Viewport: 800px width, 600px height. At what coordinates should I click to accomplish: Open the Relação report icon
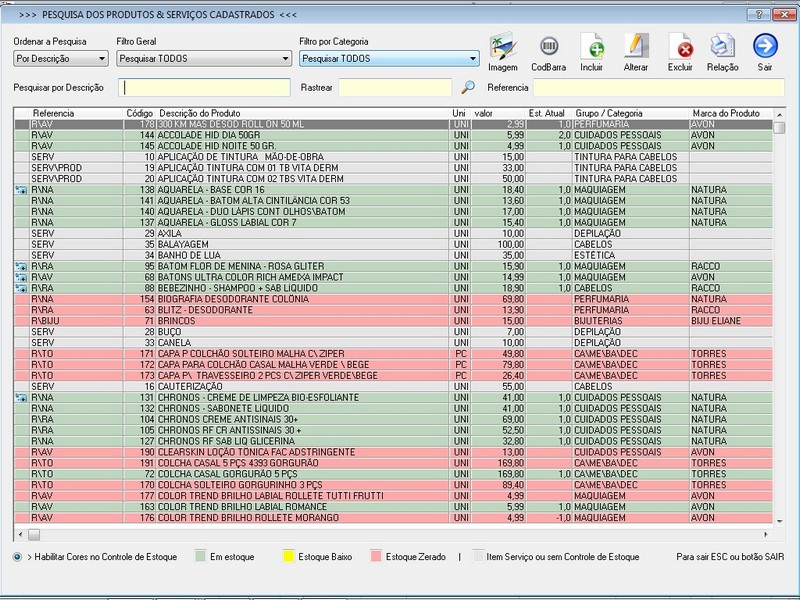click(x=722, y=47)
